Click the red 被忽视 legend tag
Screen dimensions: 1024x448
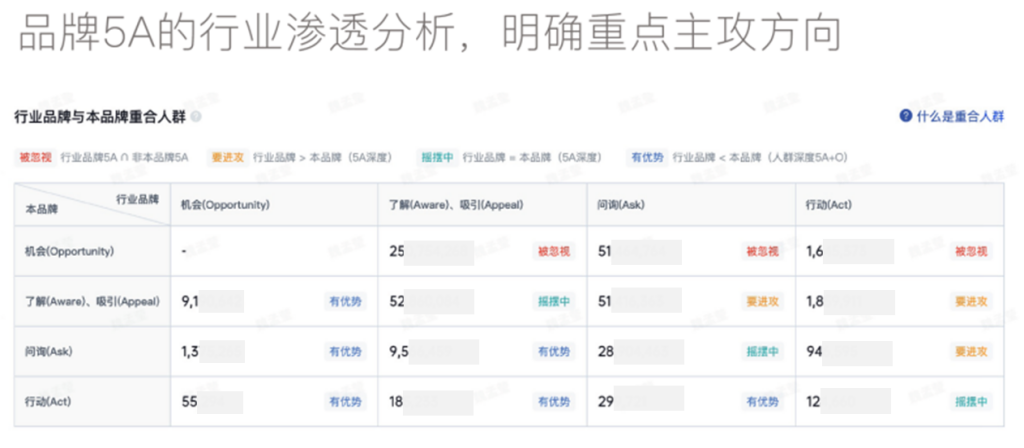coord(38,157)
